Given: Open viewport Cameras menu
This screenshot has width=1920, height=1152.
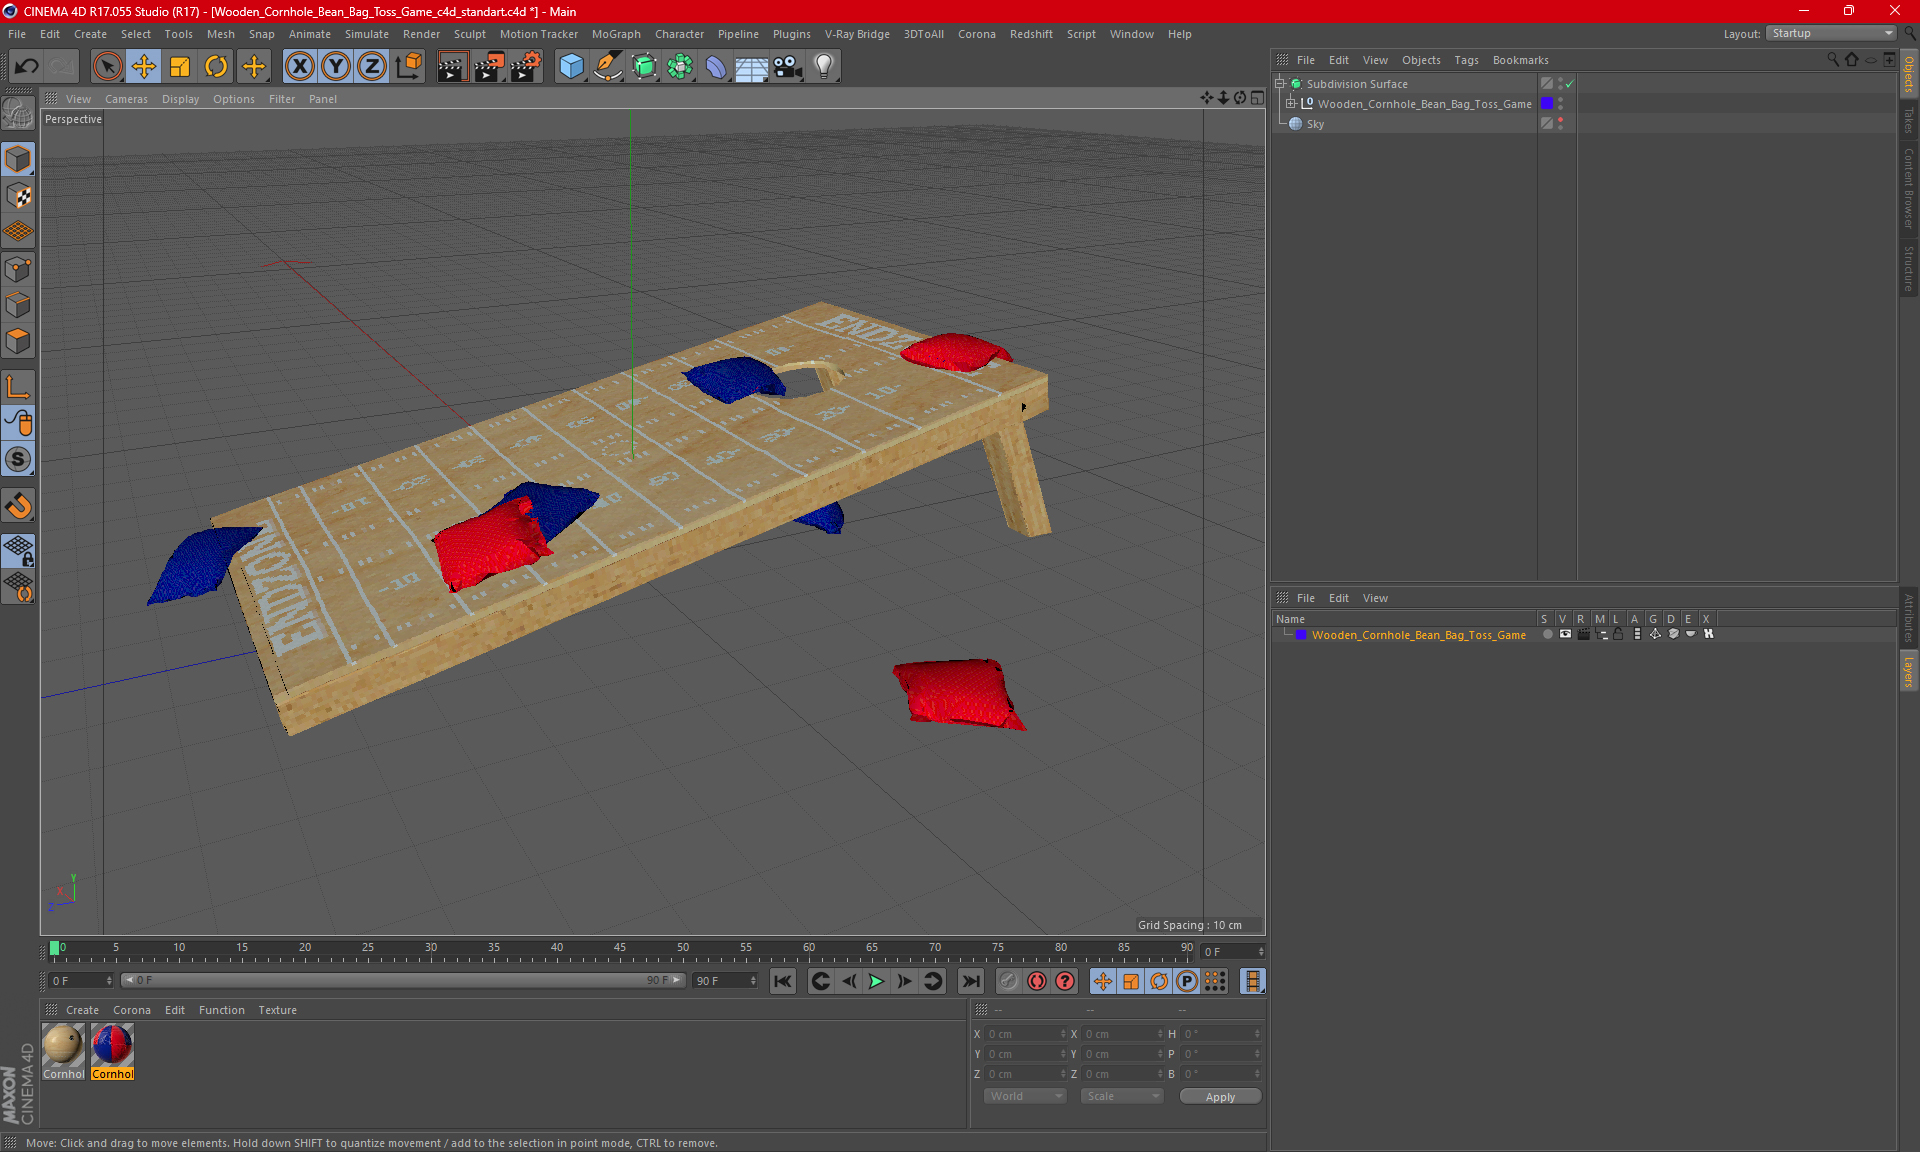Looking at the screenshot, I should point(126,99).
